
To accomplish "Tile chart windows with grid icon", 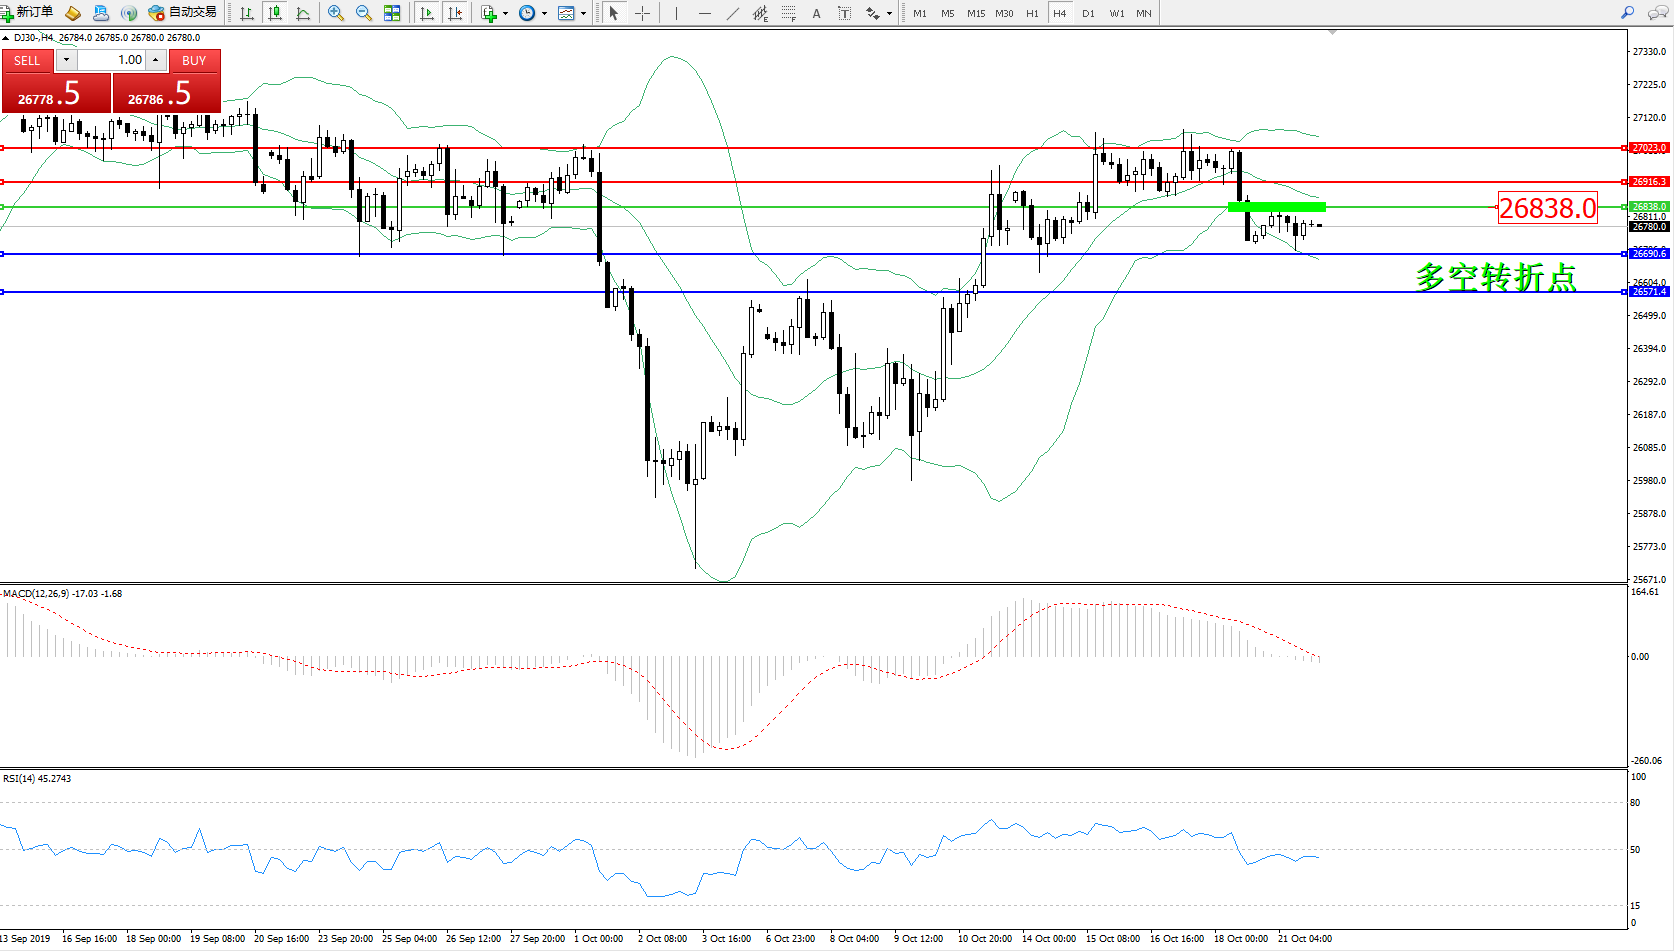I will [x=392, y=13].
